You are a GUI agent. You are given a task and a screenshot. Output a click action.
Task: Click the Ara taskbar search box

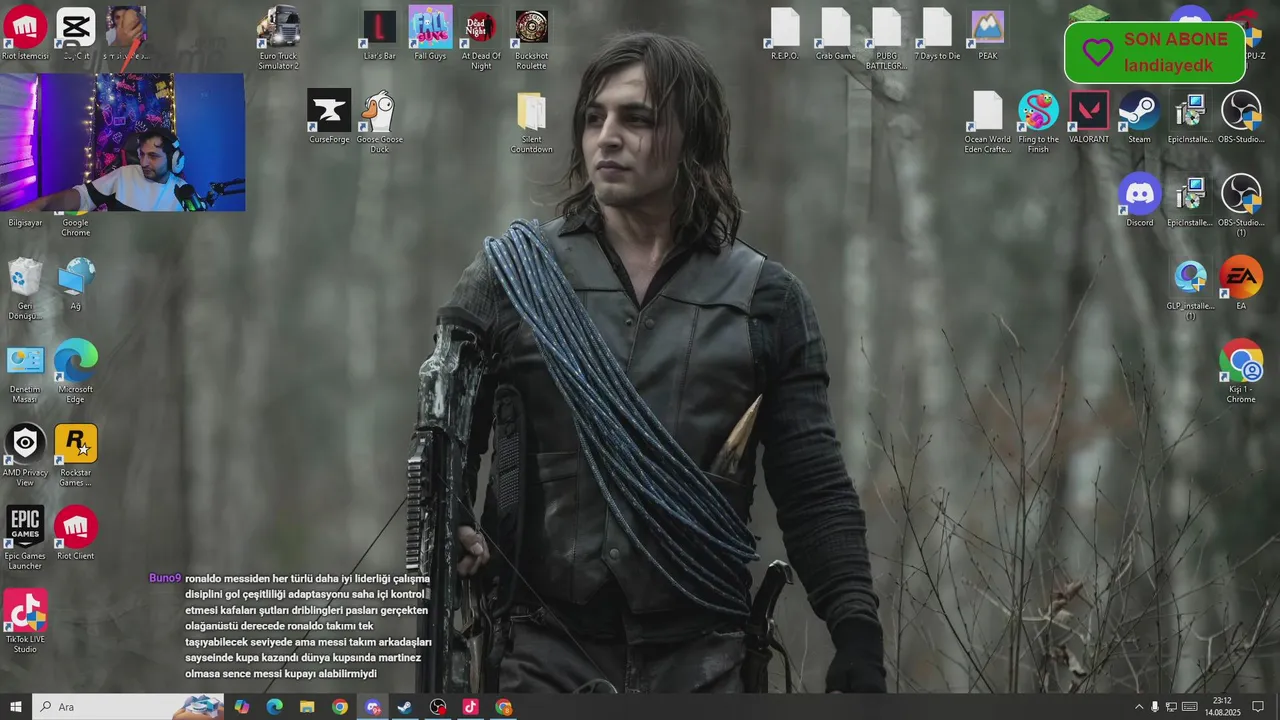(128, 707)
